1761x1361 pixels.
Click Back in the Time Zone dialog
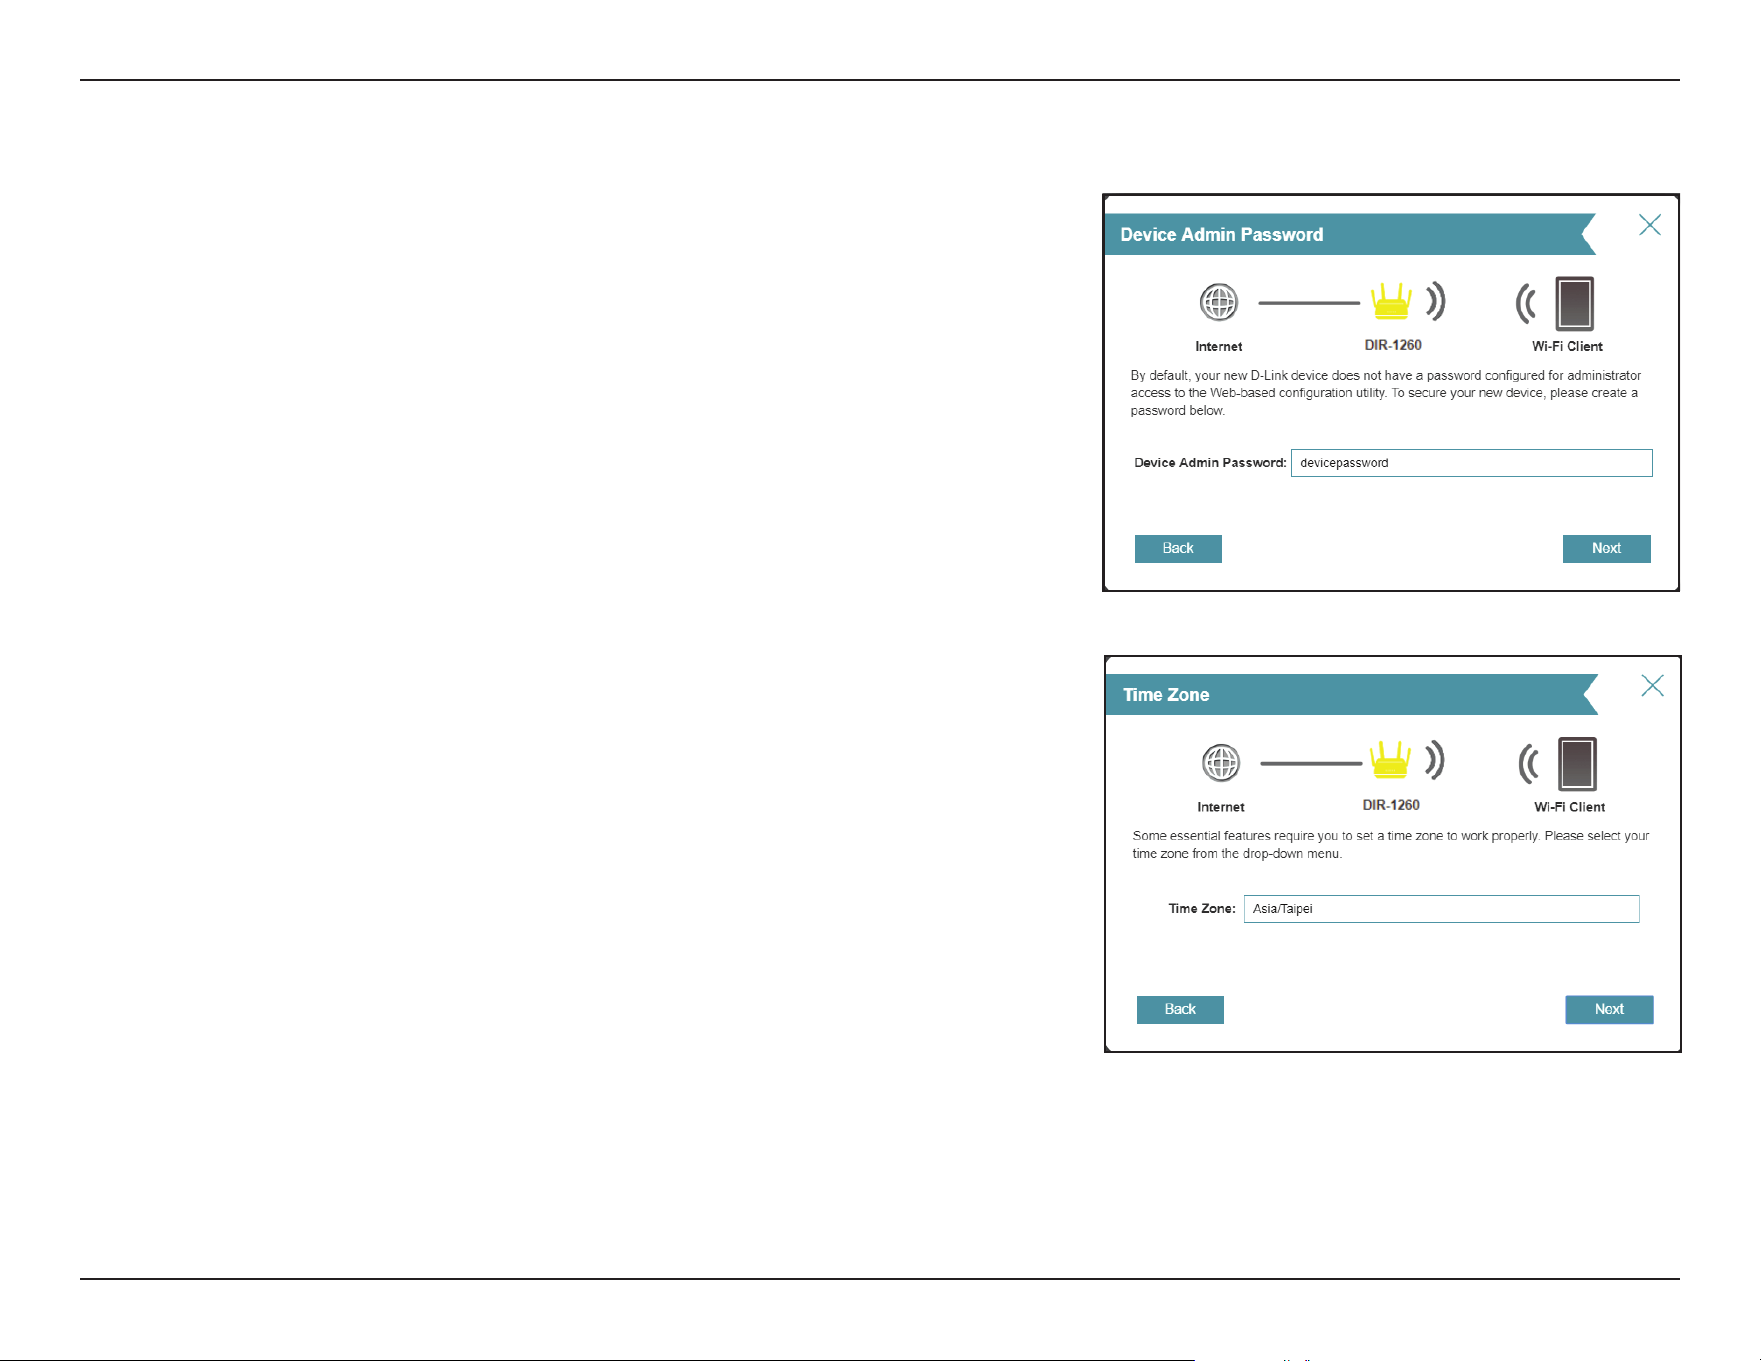pos(1180,1010)
